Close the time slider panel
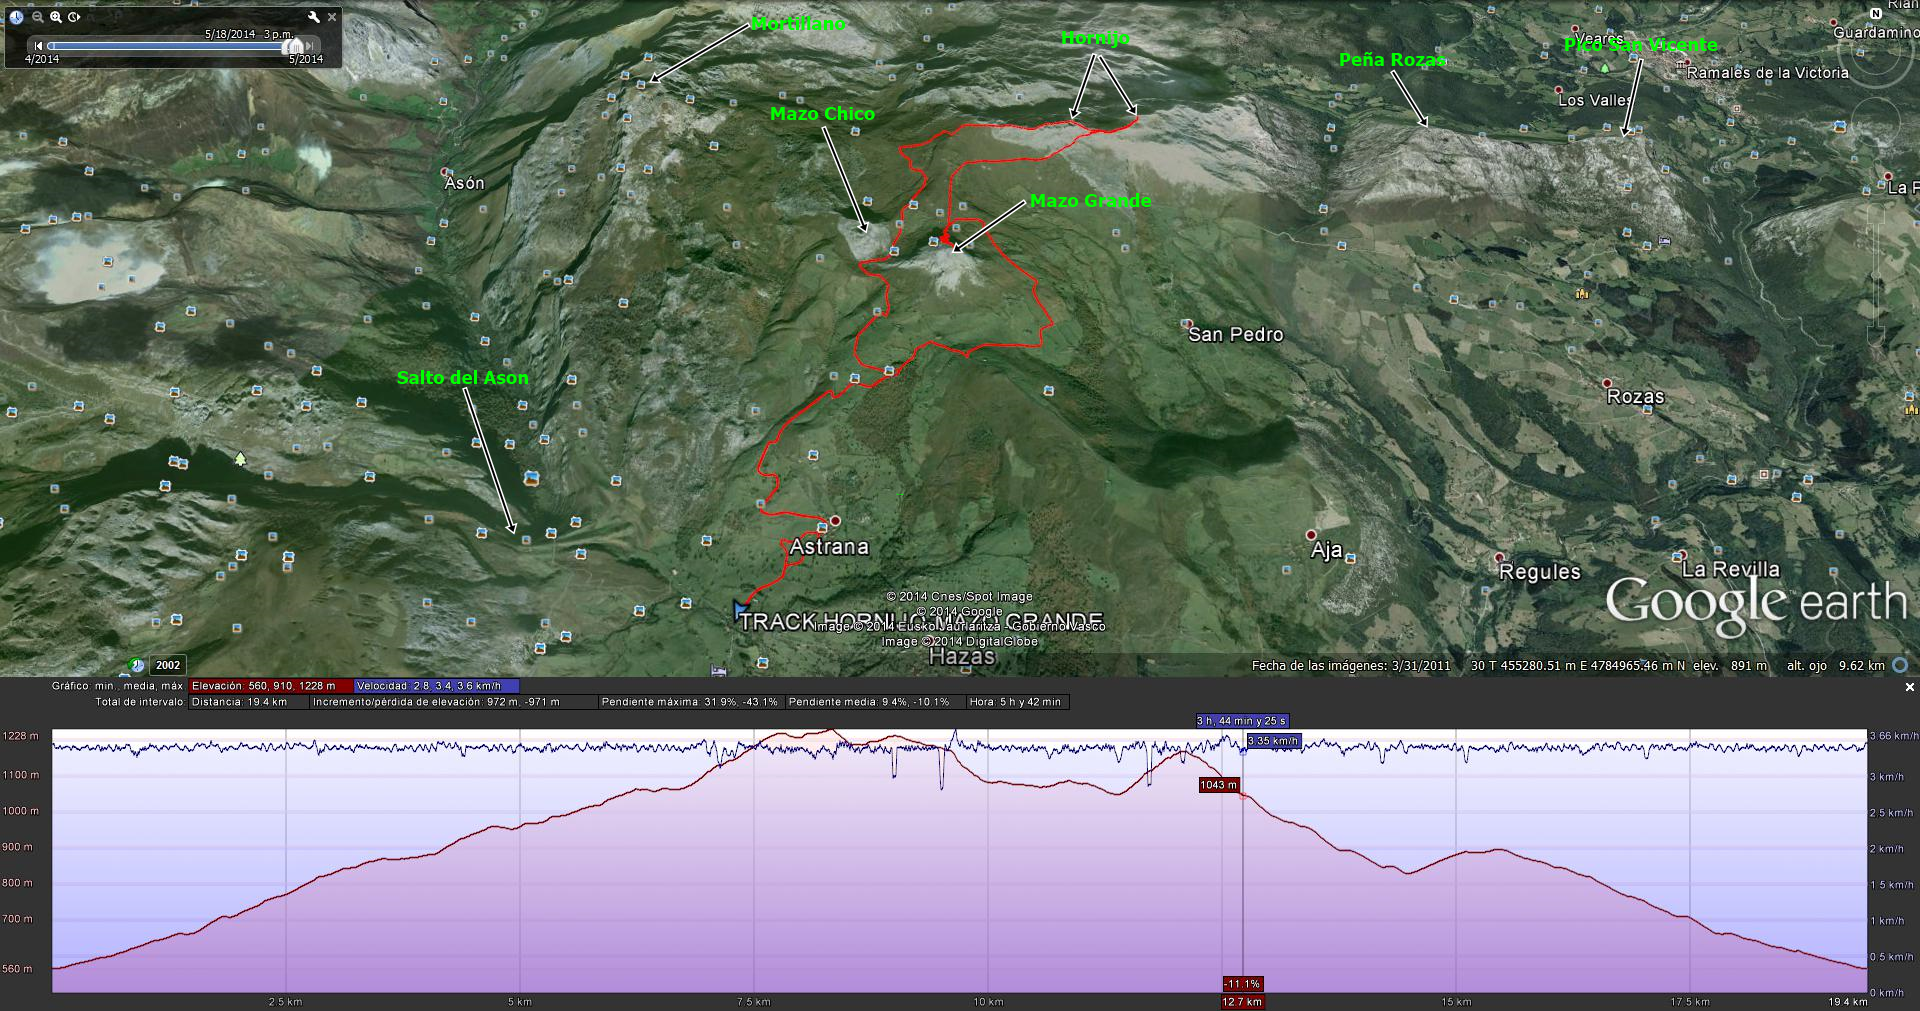Screen dimensions: 1920x1011 [x=332, y=17]
